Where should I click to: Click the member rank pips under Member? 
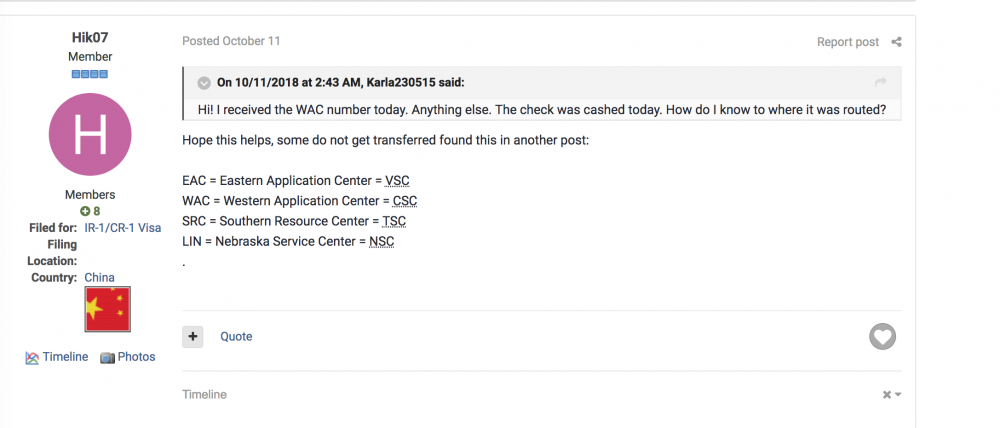tap(90, 74)
